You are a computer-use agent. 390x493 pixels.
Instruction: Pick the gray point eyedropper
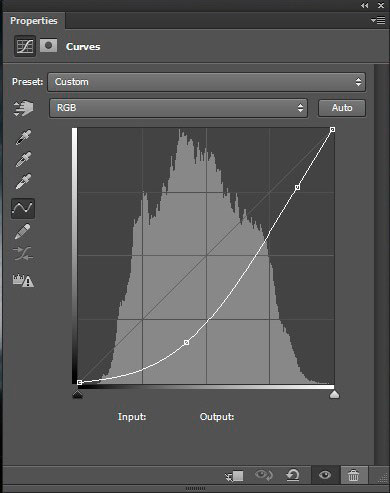(23, 159)
